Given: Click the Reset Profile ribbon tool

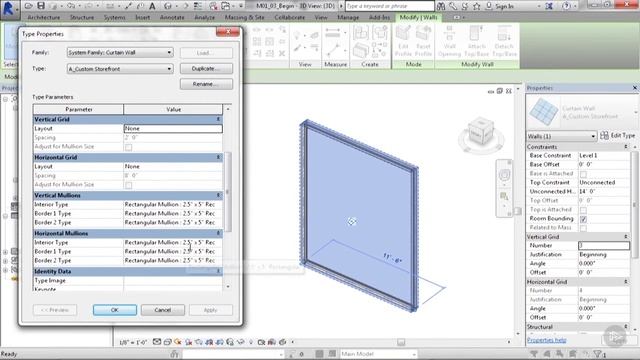Looking at the screenshot, I should pyautogui.click(x=423, y=41).
